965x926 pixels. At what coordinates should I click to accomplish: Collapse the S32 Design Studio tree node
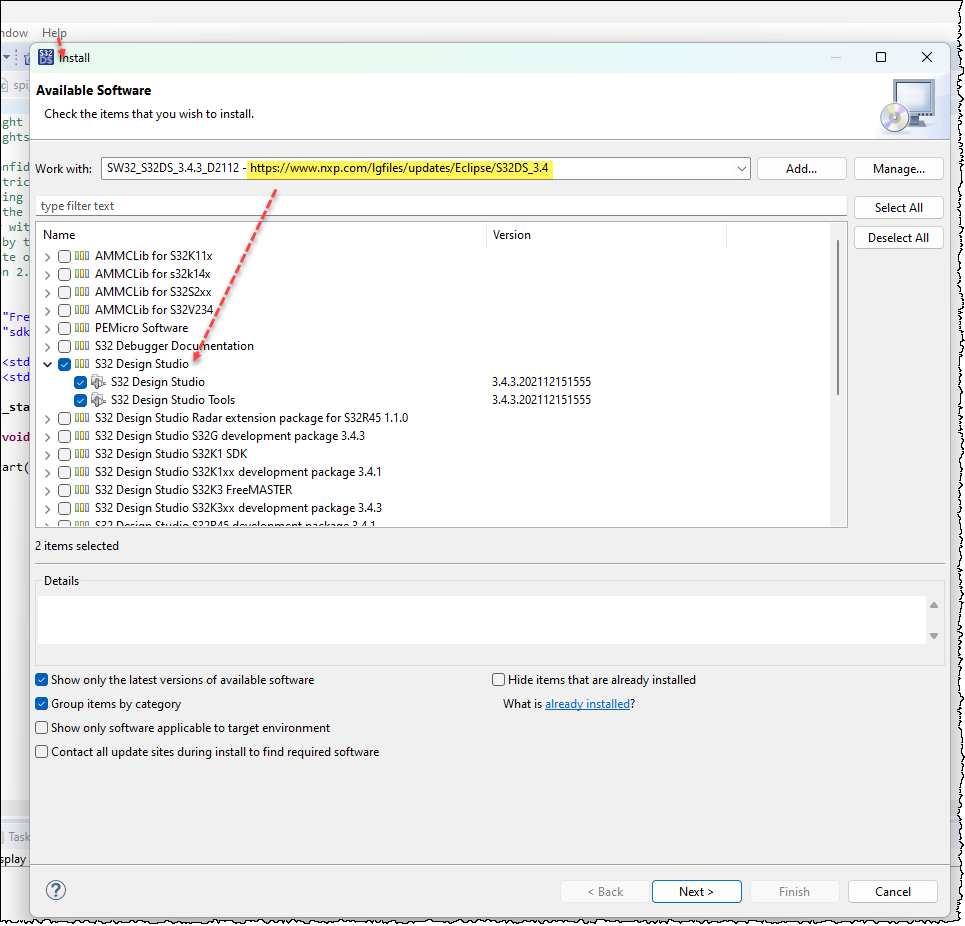coord(47,363)
